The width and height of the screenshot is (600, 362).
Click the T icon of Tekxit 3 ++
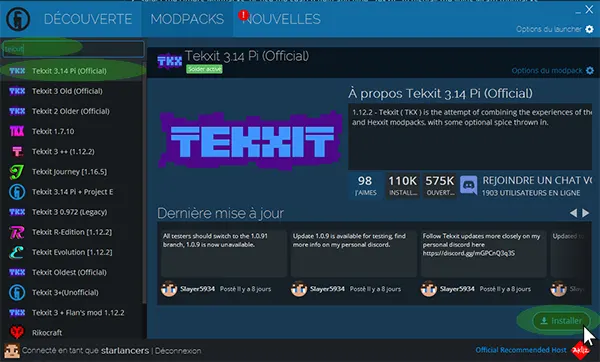pyautogui.click(x=17, y=152)
